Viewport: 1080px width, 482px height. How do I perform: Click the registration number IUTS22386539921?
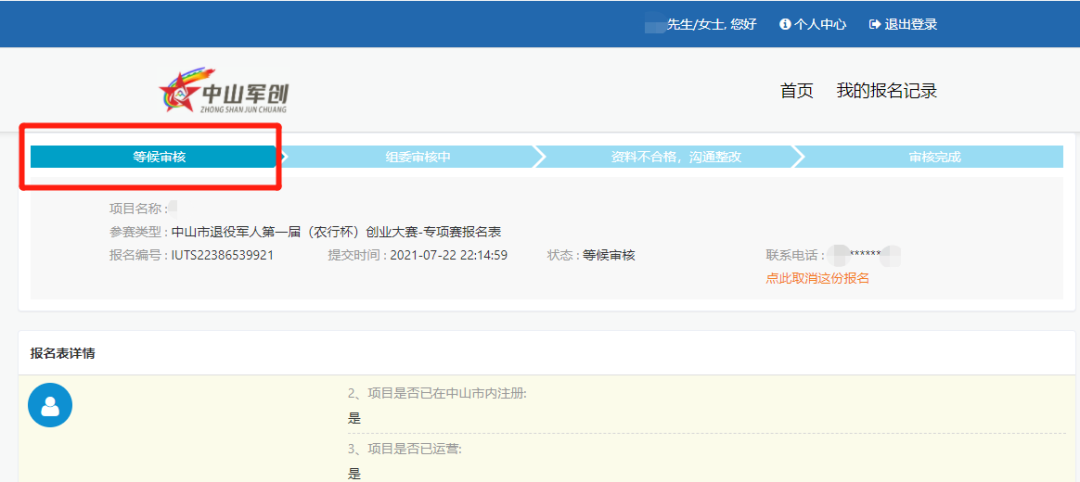tap(222, 255)
